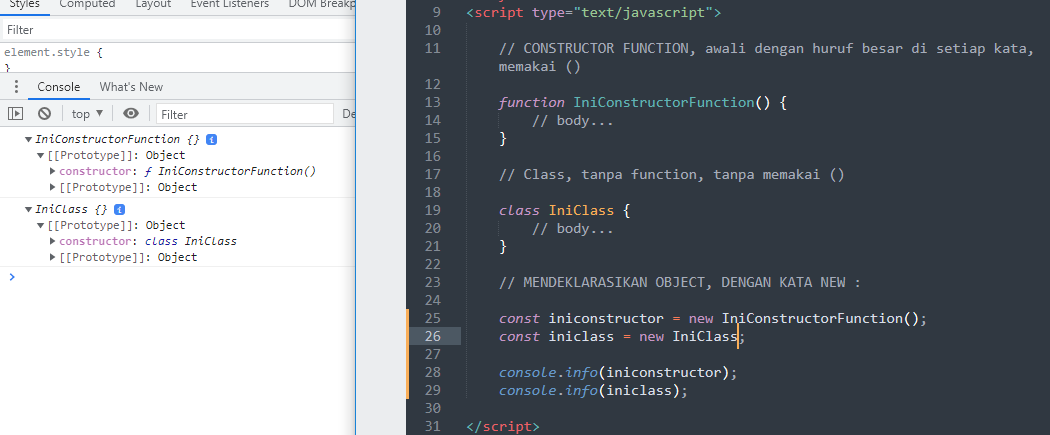Screen dimensions: 1050x435
Task: Click the element.style rule text
Action: [54, 52]
